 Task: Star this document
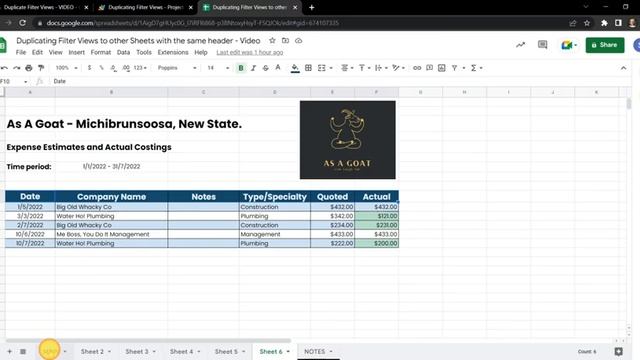click(272, 40)
